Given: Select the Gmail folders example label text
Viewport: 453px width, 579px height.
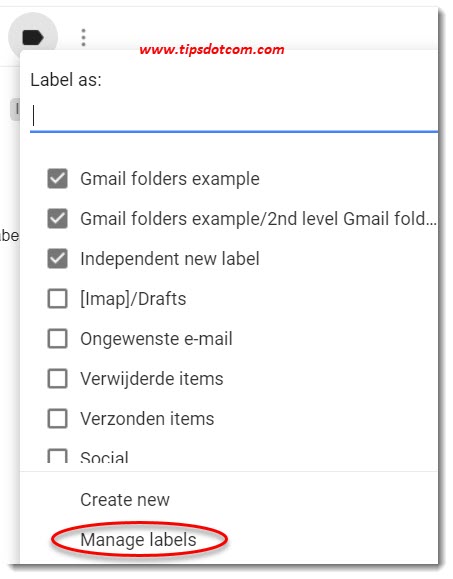Looking at the screenshot, I should coord(170,179).
